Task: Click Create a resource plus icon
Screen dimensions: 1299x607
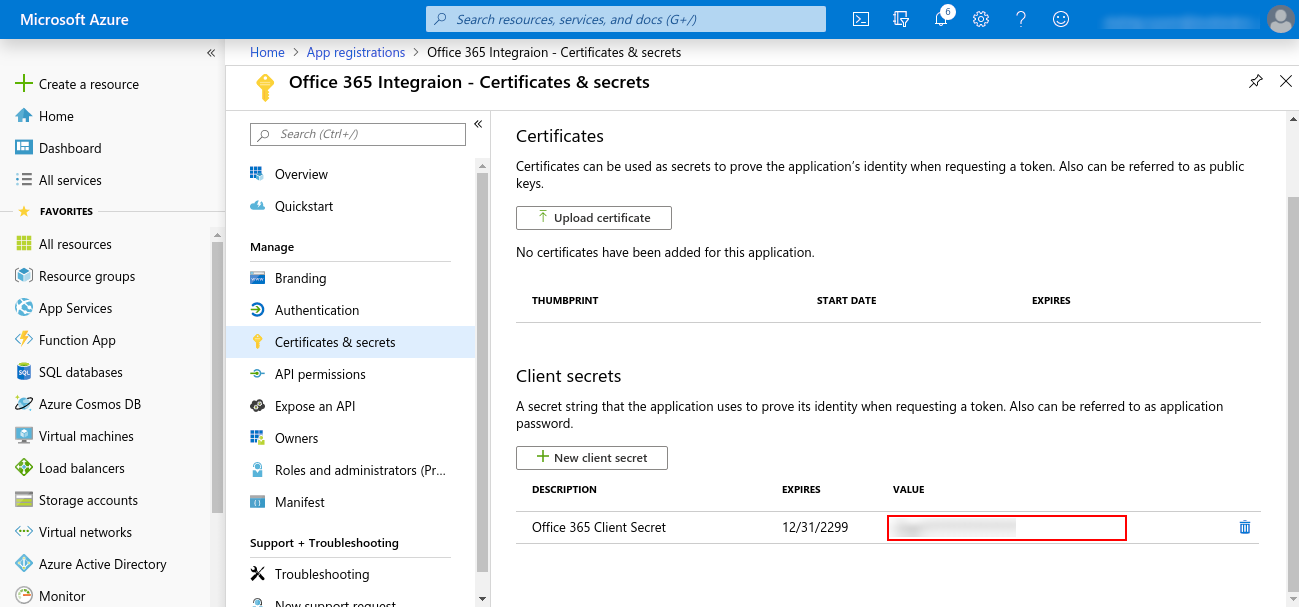Action: click(24, 84)
